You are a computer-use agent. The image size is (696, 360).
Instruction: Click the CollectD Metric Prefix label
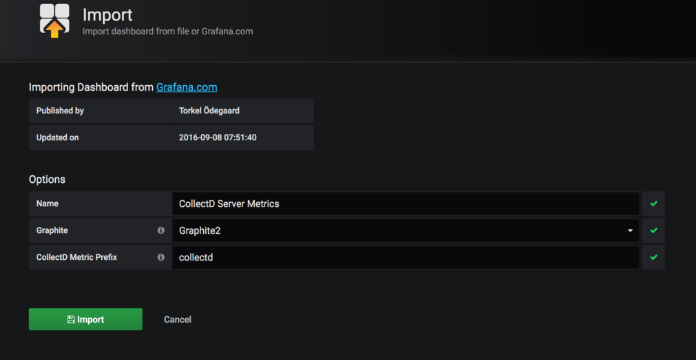77,257
